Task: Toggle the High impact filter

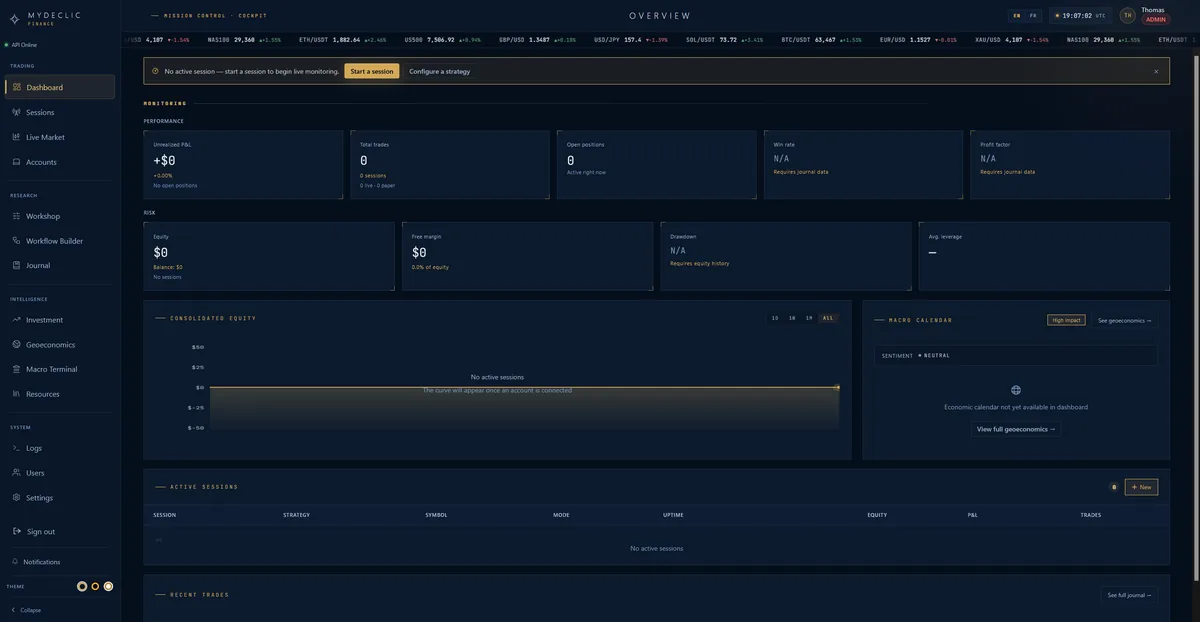Action: pyautogui.click(x=1066, y=320)
